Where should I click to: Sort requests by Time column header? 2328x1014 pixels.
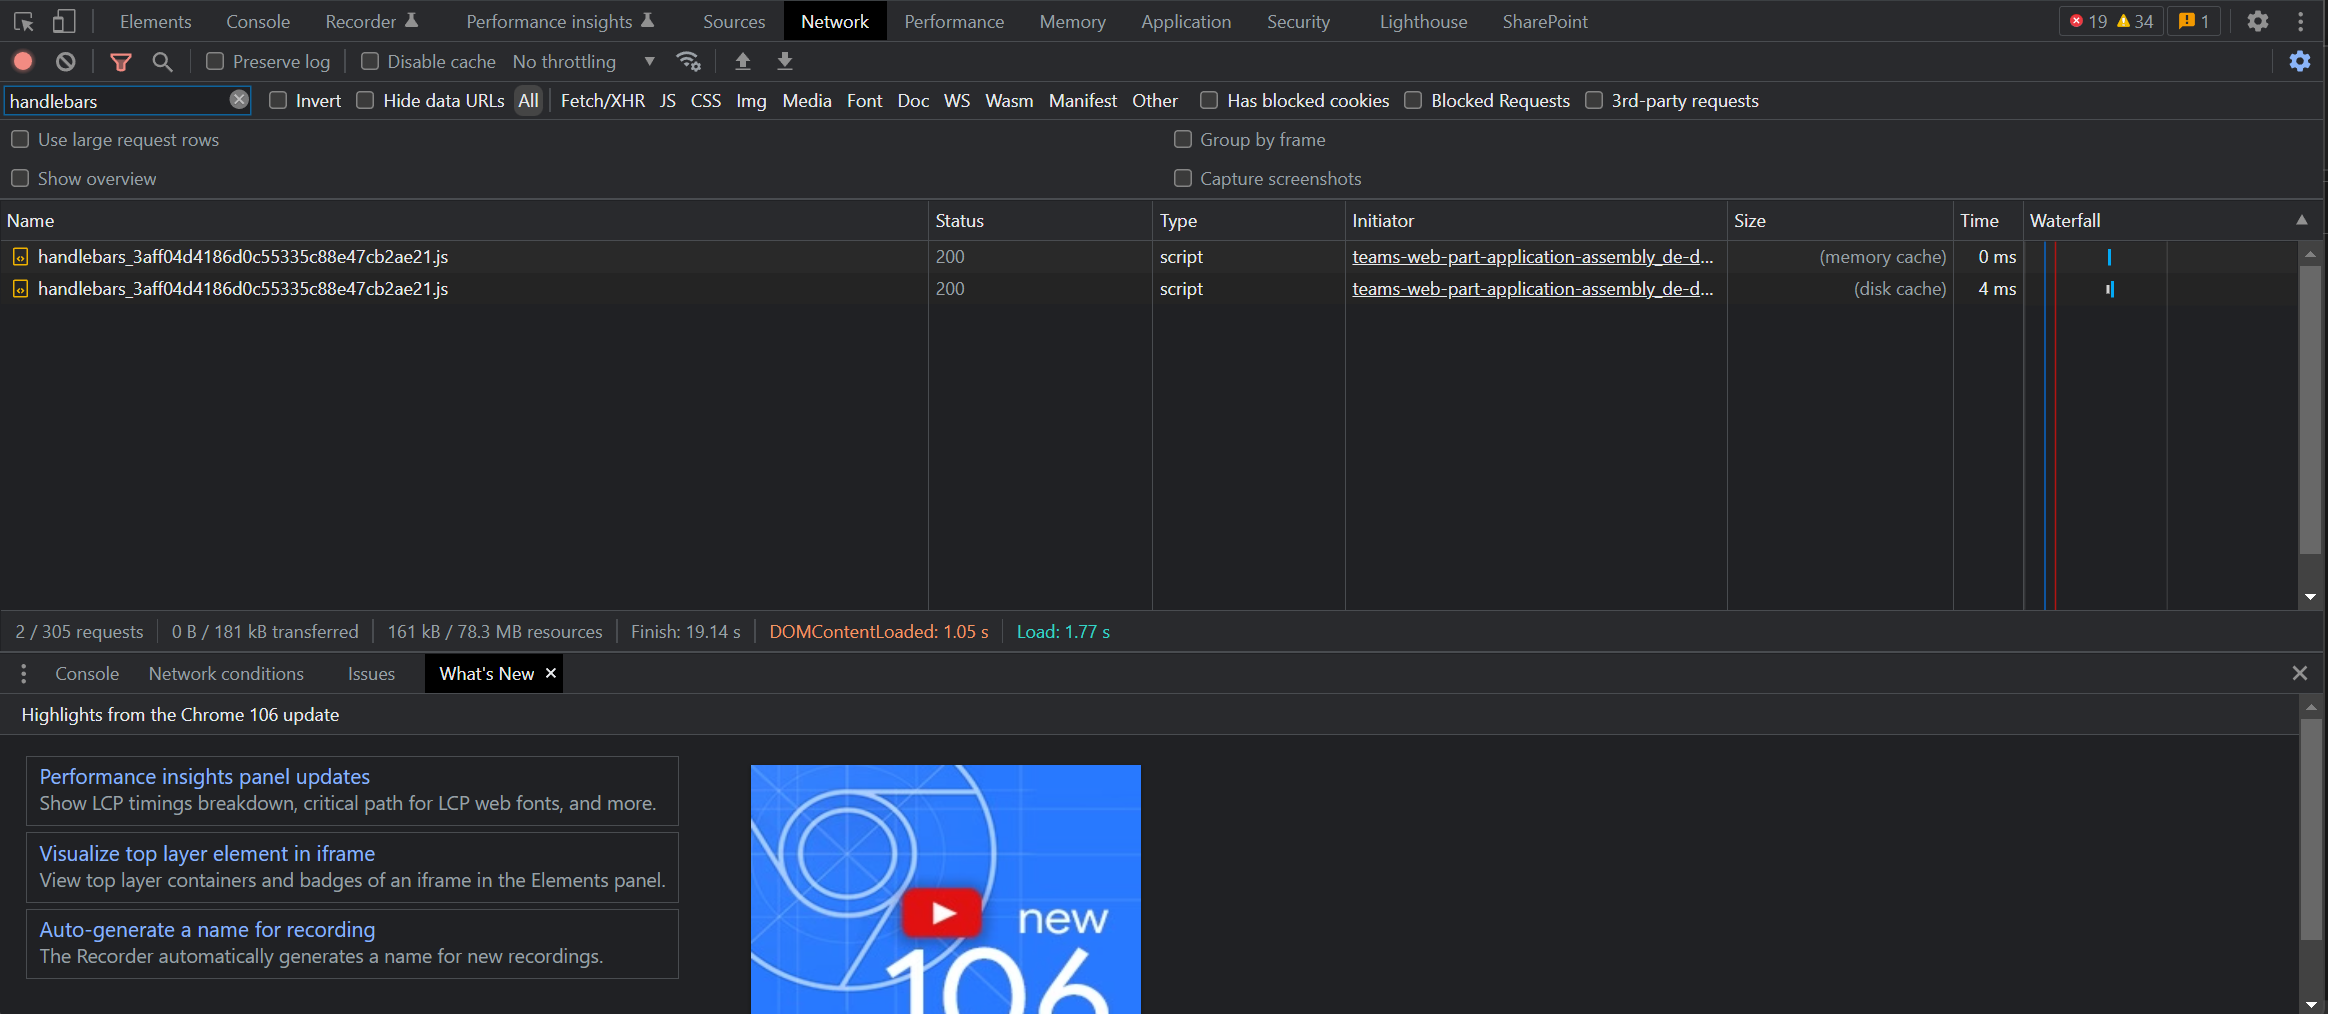click(1988, 220)
